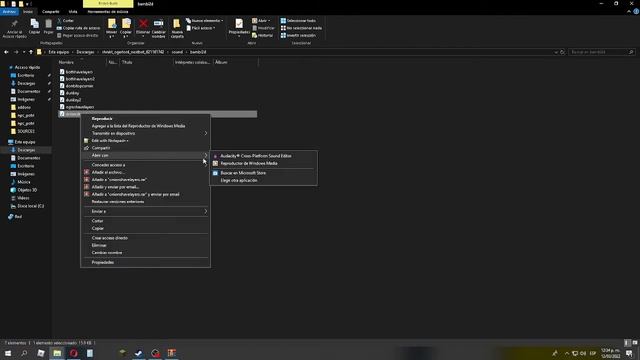Open Propiedades from the context menu
This screenshot has height=360, width=640.
(x=103, y=262)
